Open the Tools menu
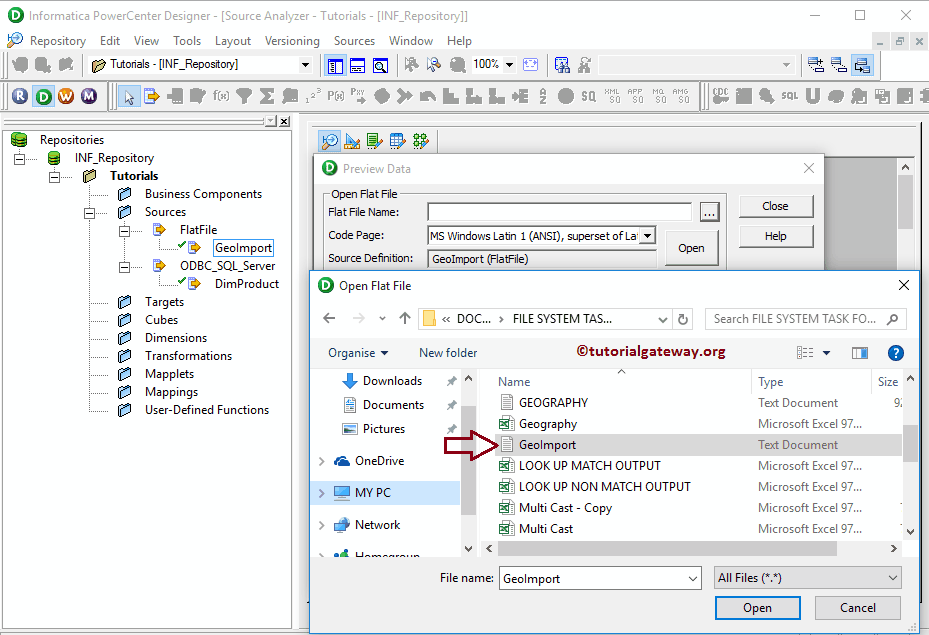This screenshot has height=635, width=929. click(187, 41)
